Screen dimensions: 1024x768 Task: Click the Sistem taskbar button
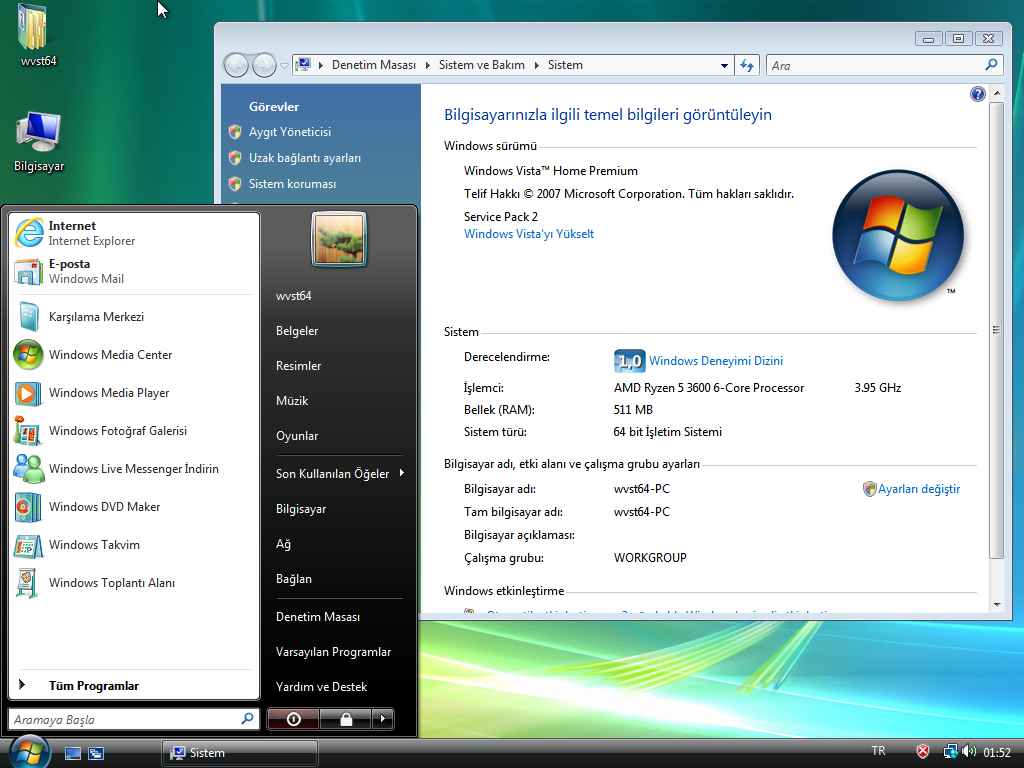pos(239,753)
